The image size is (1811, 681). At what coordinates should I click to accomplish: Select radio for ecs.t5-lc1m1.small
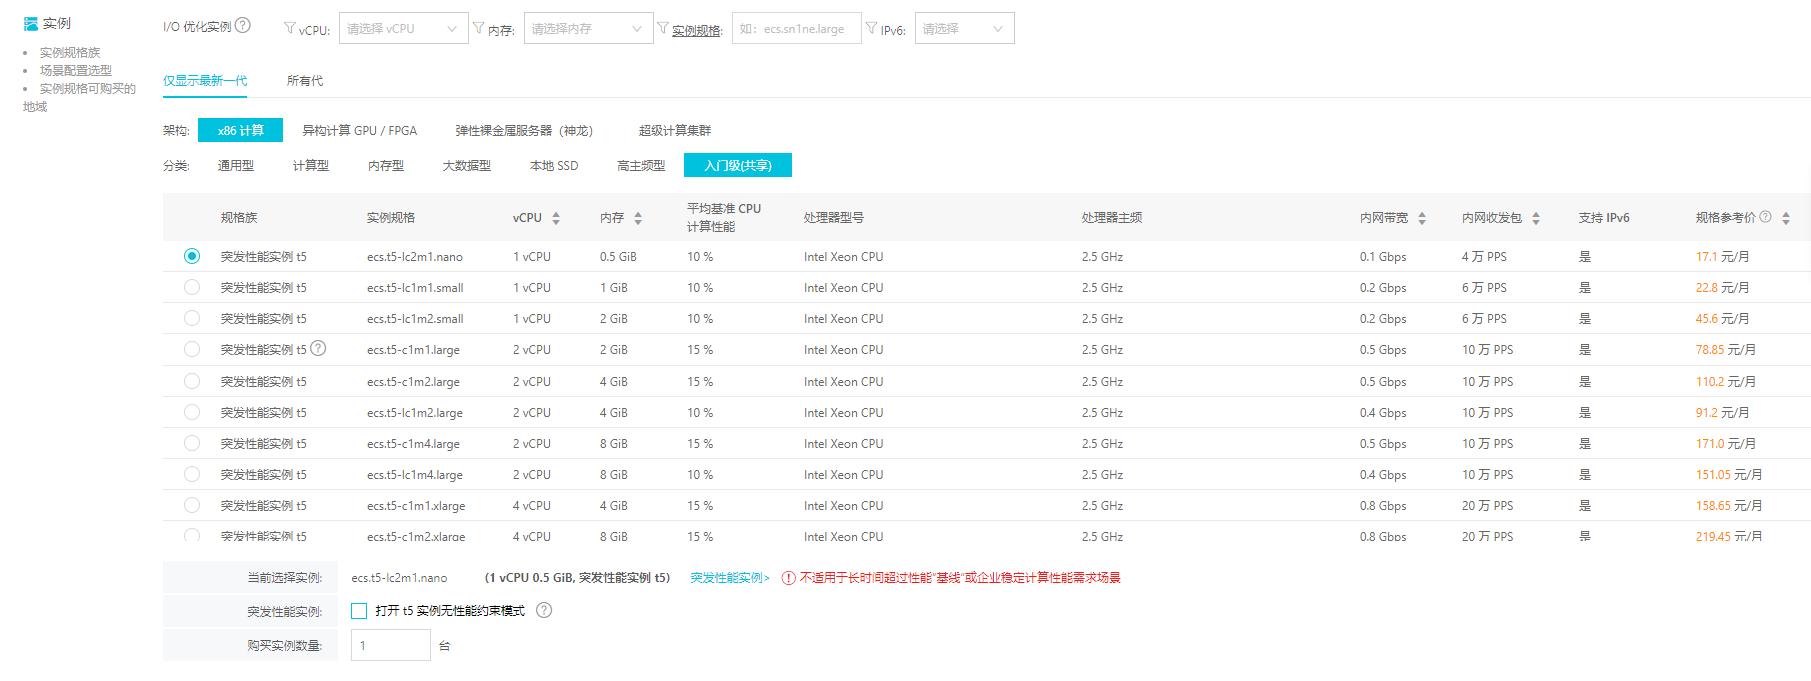pos(192,287)
